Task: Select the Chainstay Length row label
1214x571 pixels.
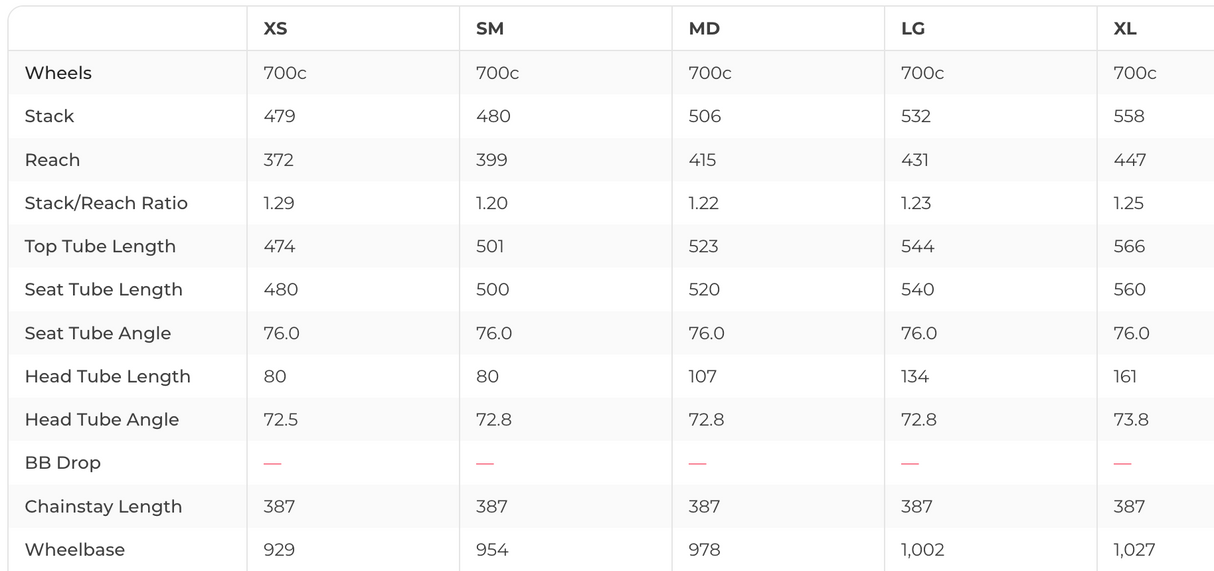Action: click(x=103, y=506)
